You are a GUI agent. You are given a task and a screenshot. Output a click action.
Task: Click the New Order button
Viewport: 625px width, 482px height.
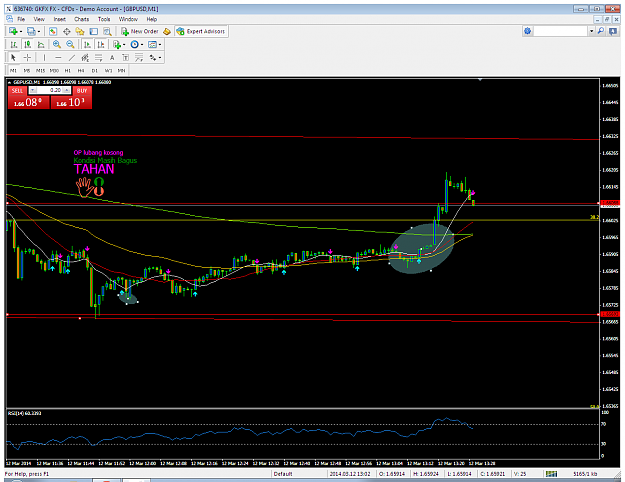point(140,31)
